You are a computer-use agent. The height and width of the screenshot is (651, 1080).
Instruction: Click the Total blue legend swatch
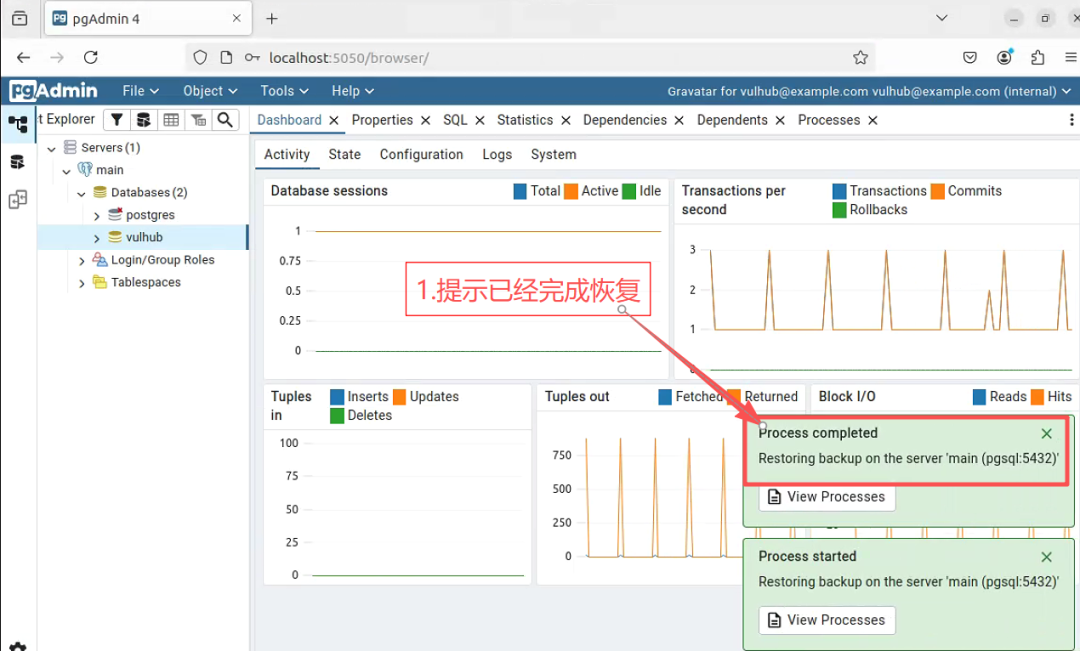520,191
